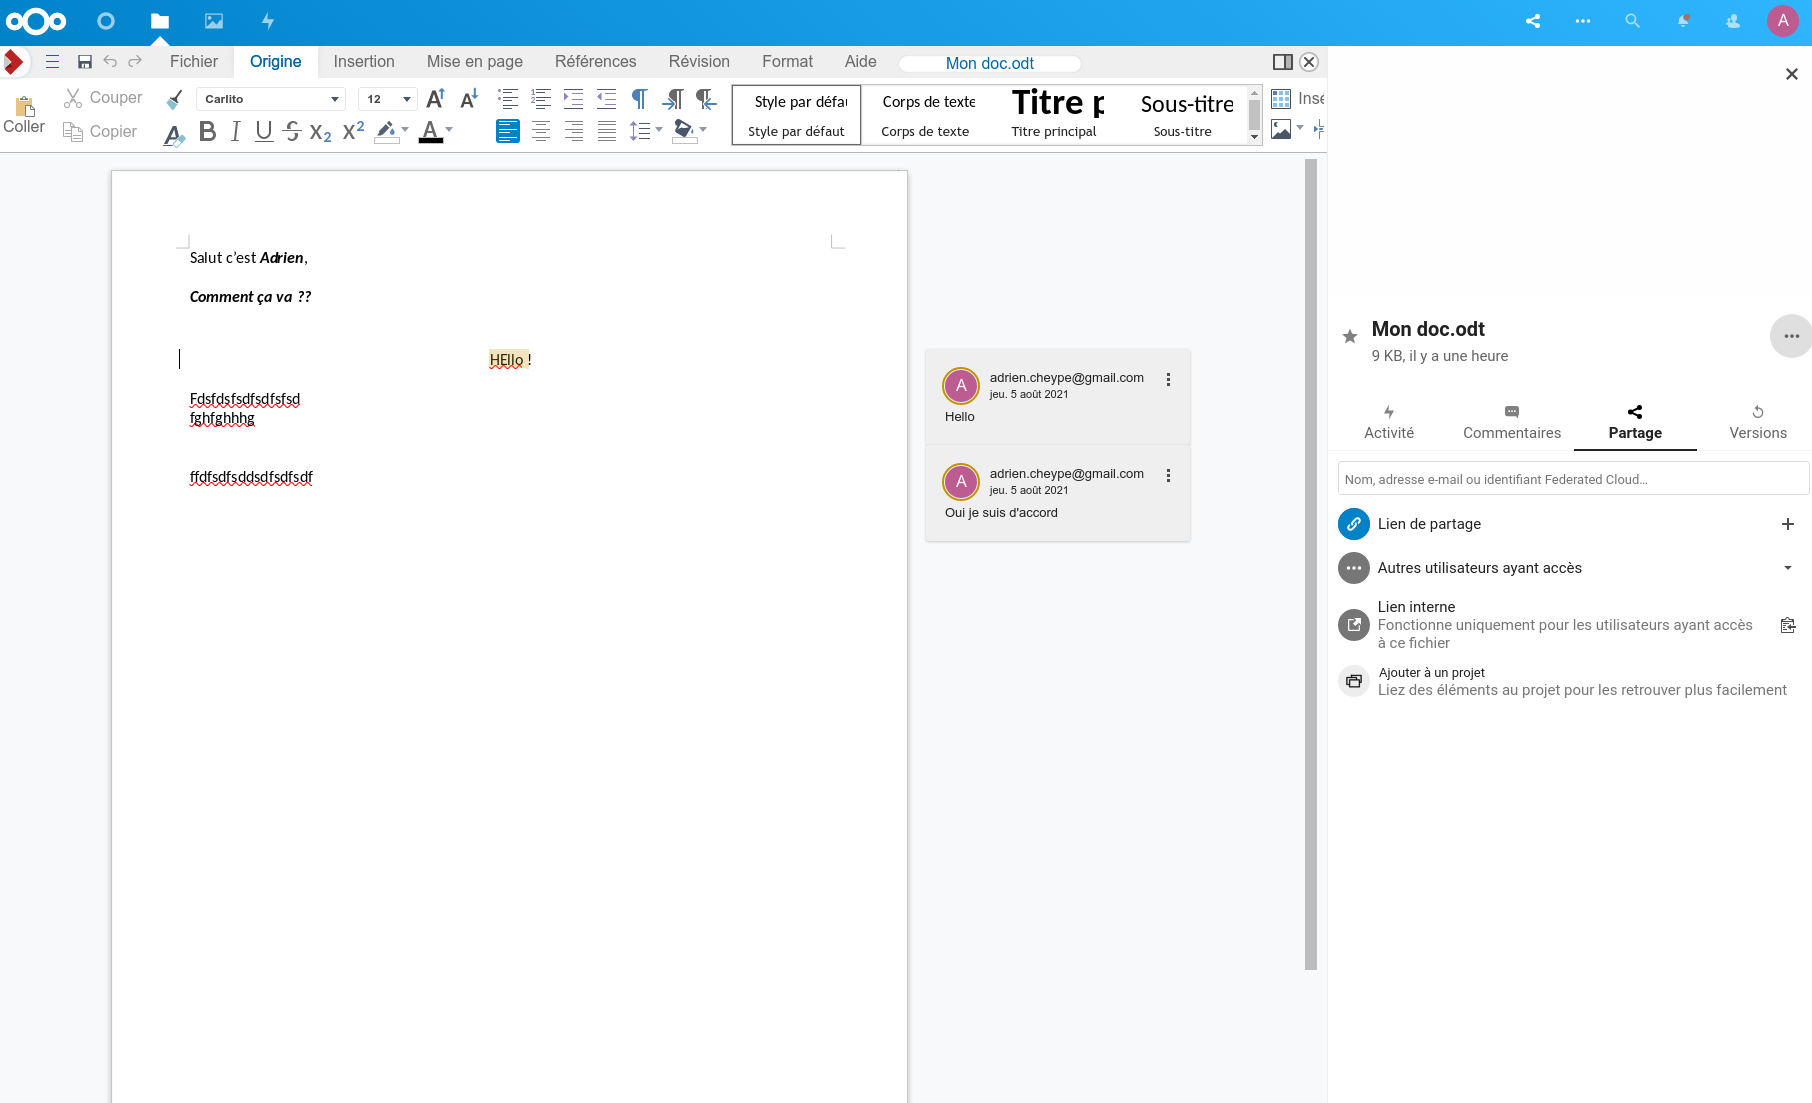1812x1103 pixels.
Task: Copy the internal link to clipboard
Action: 1788,625
